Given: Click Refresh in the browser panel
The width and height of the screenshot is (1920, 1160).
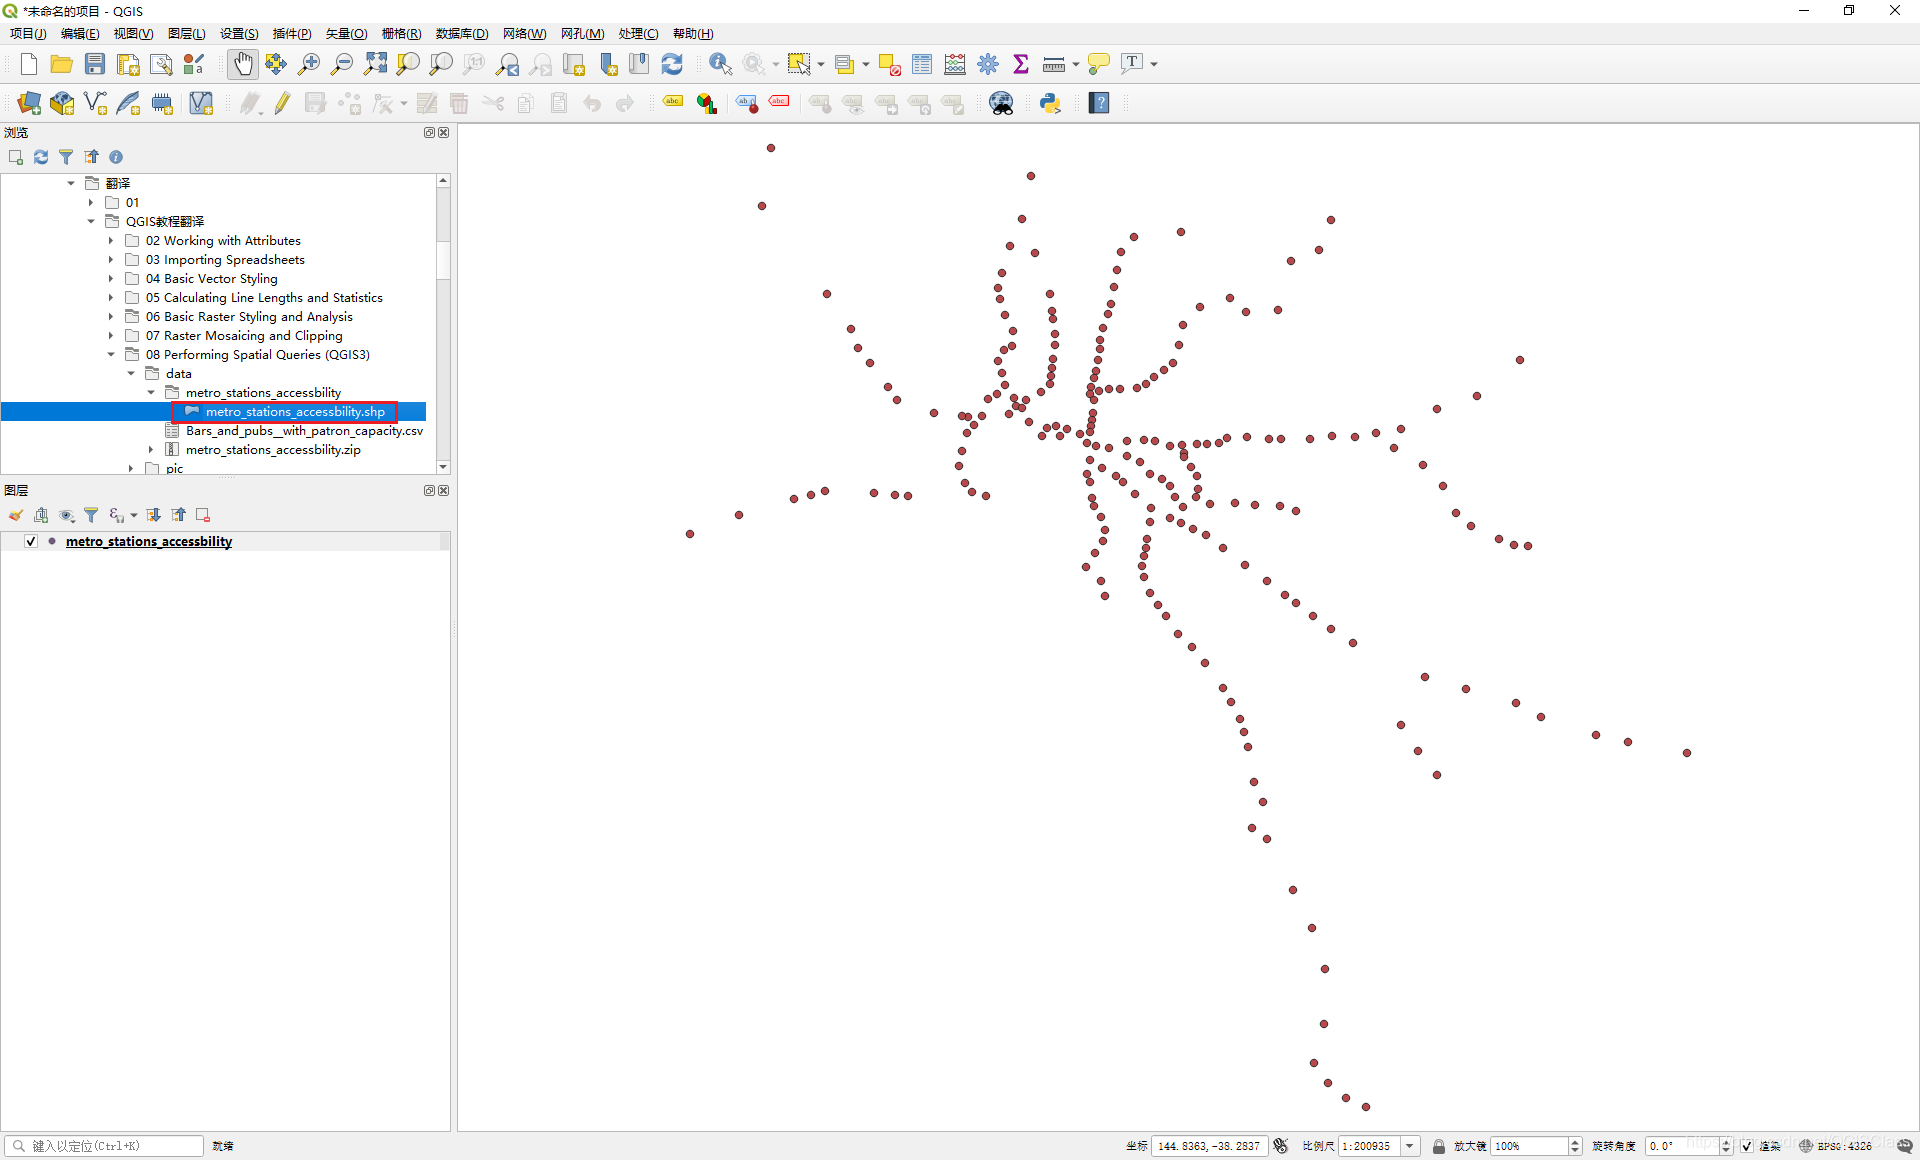Looking at the screenshot, I should tap(41, 157).
